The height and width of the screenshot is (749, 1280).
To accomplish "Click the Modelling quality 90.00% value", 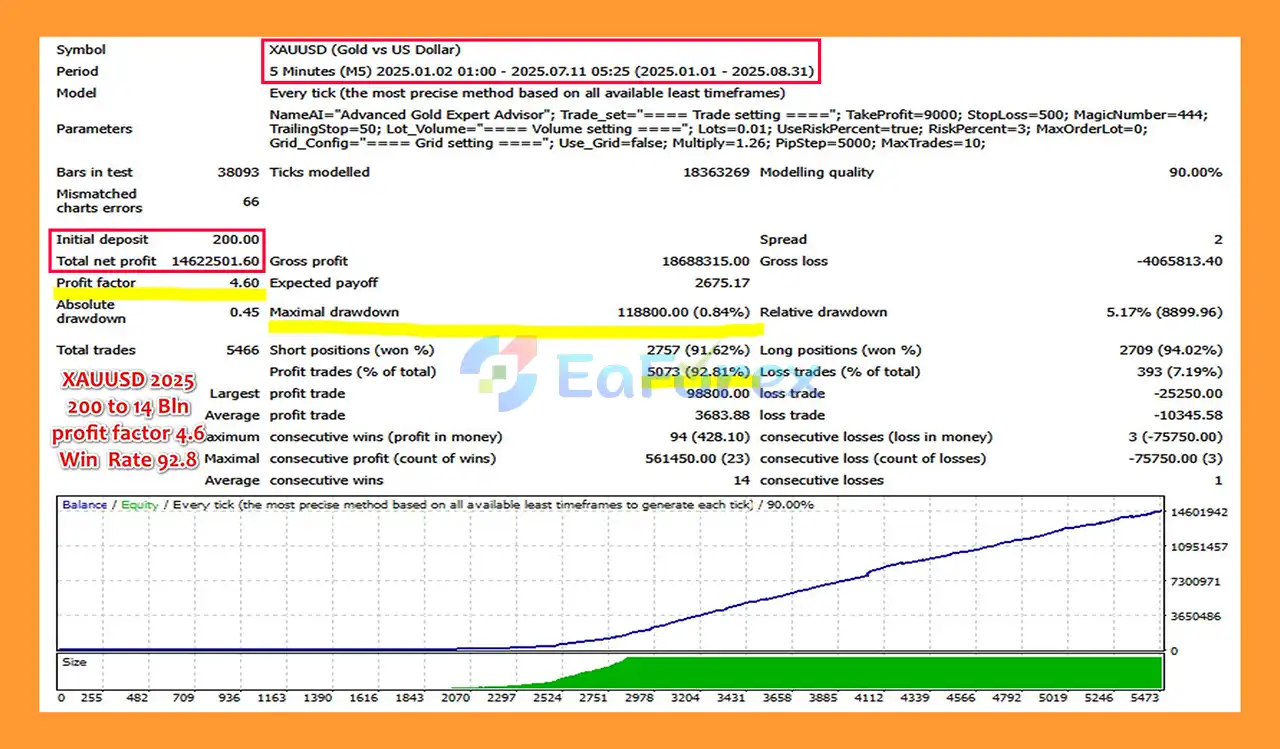I will [1195, 172].
